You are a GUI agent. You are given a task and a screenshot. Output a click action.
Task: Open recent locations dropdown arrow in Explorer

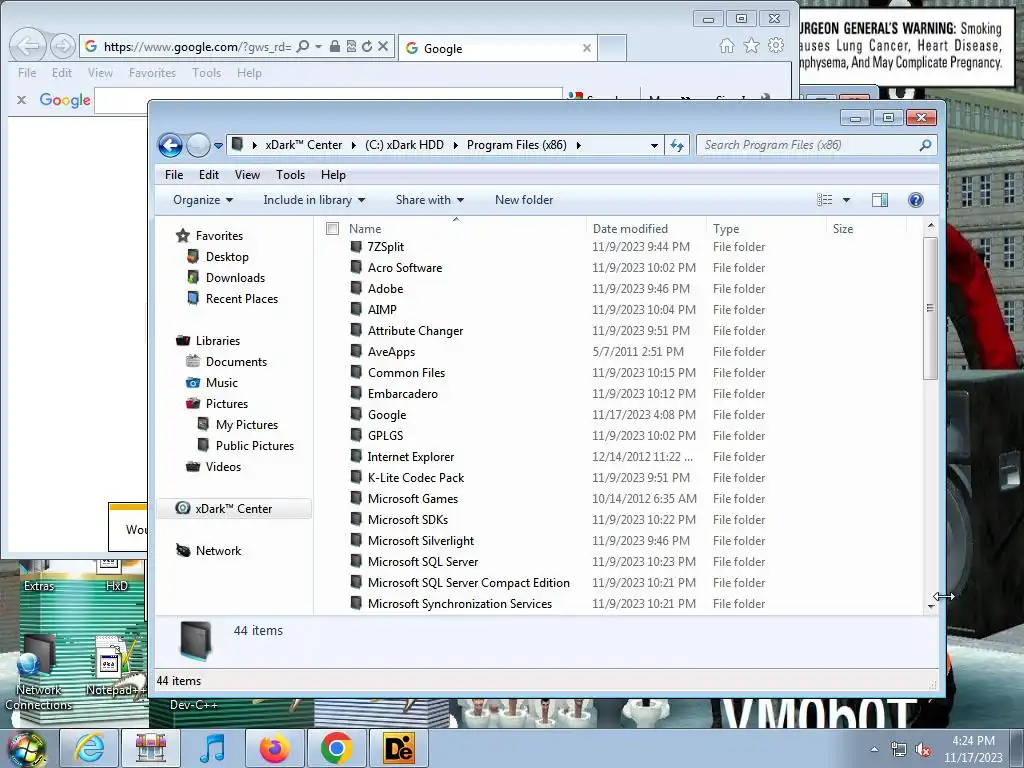tap(218, 146)
